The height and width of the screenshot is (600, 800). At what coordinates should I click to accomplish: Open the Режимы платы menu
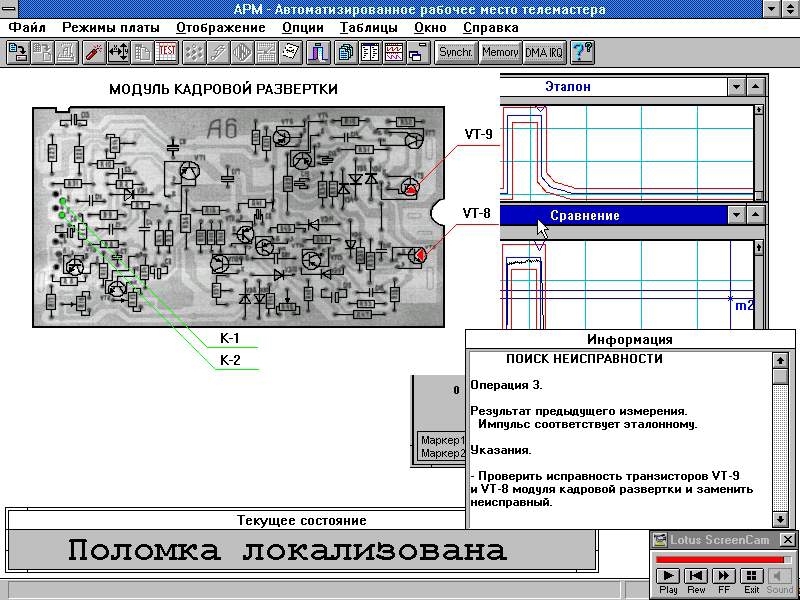[111, 28]
